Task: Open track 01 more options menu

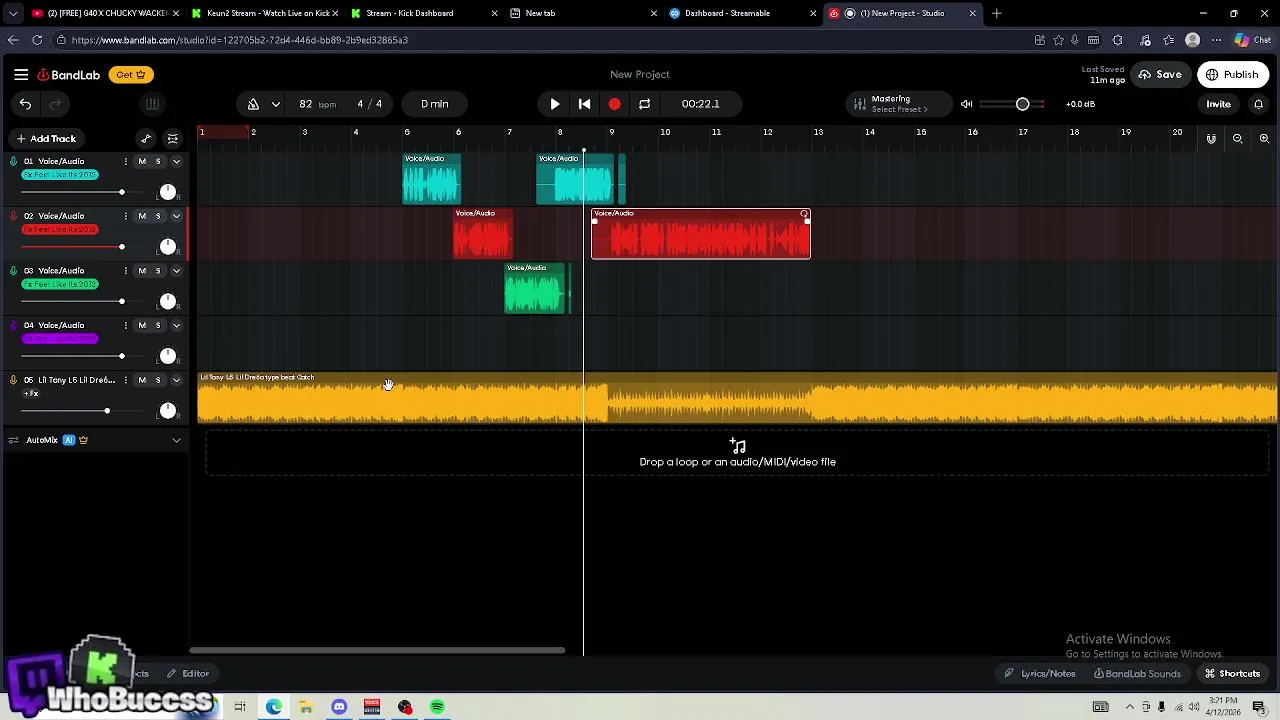Action: [126, 161]
